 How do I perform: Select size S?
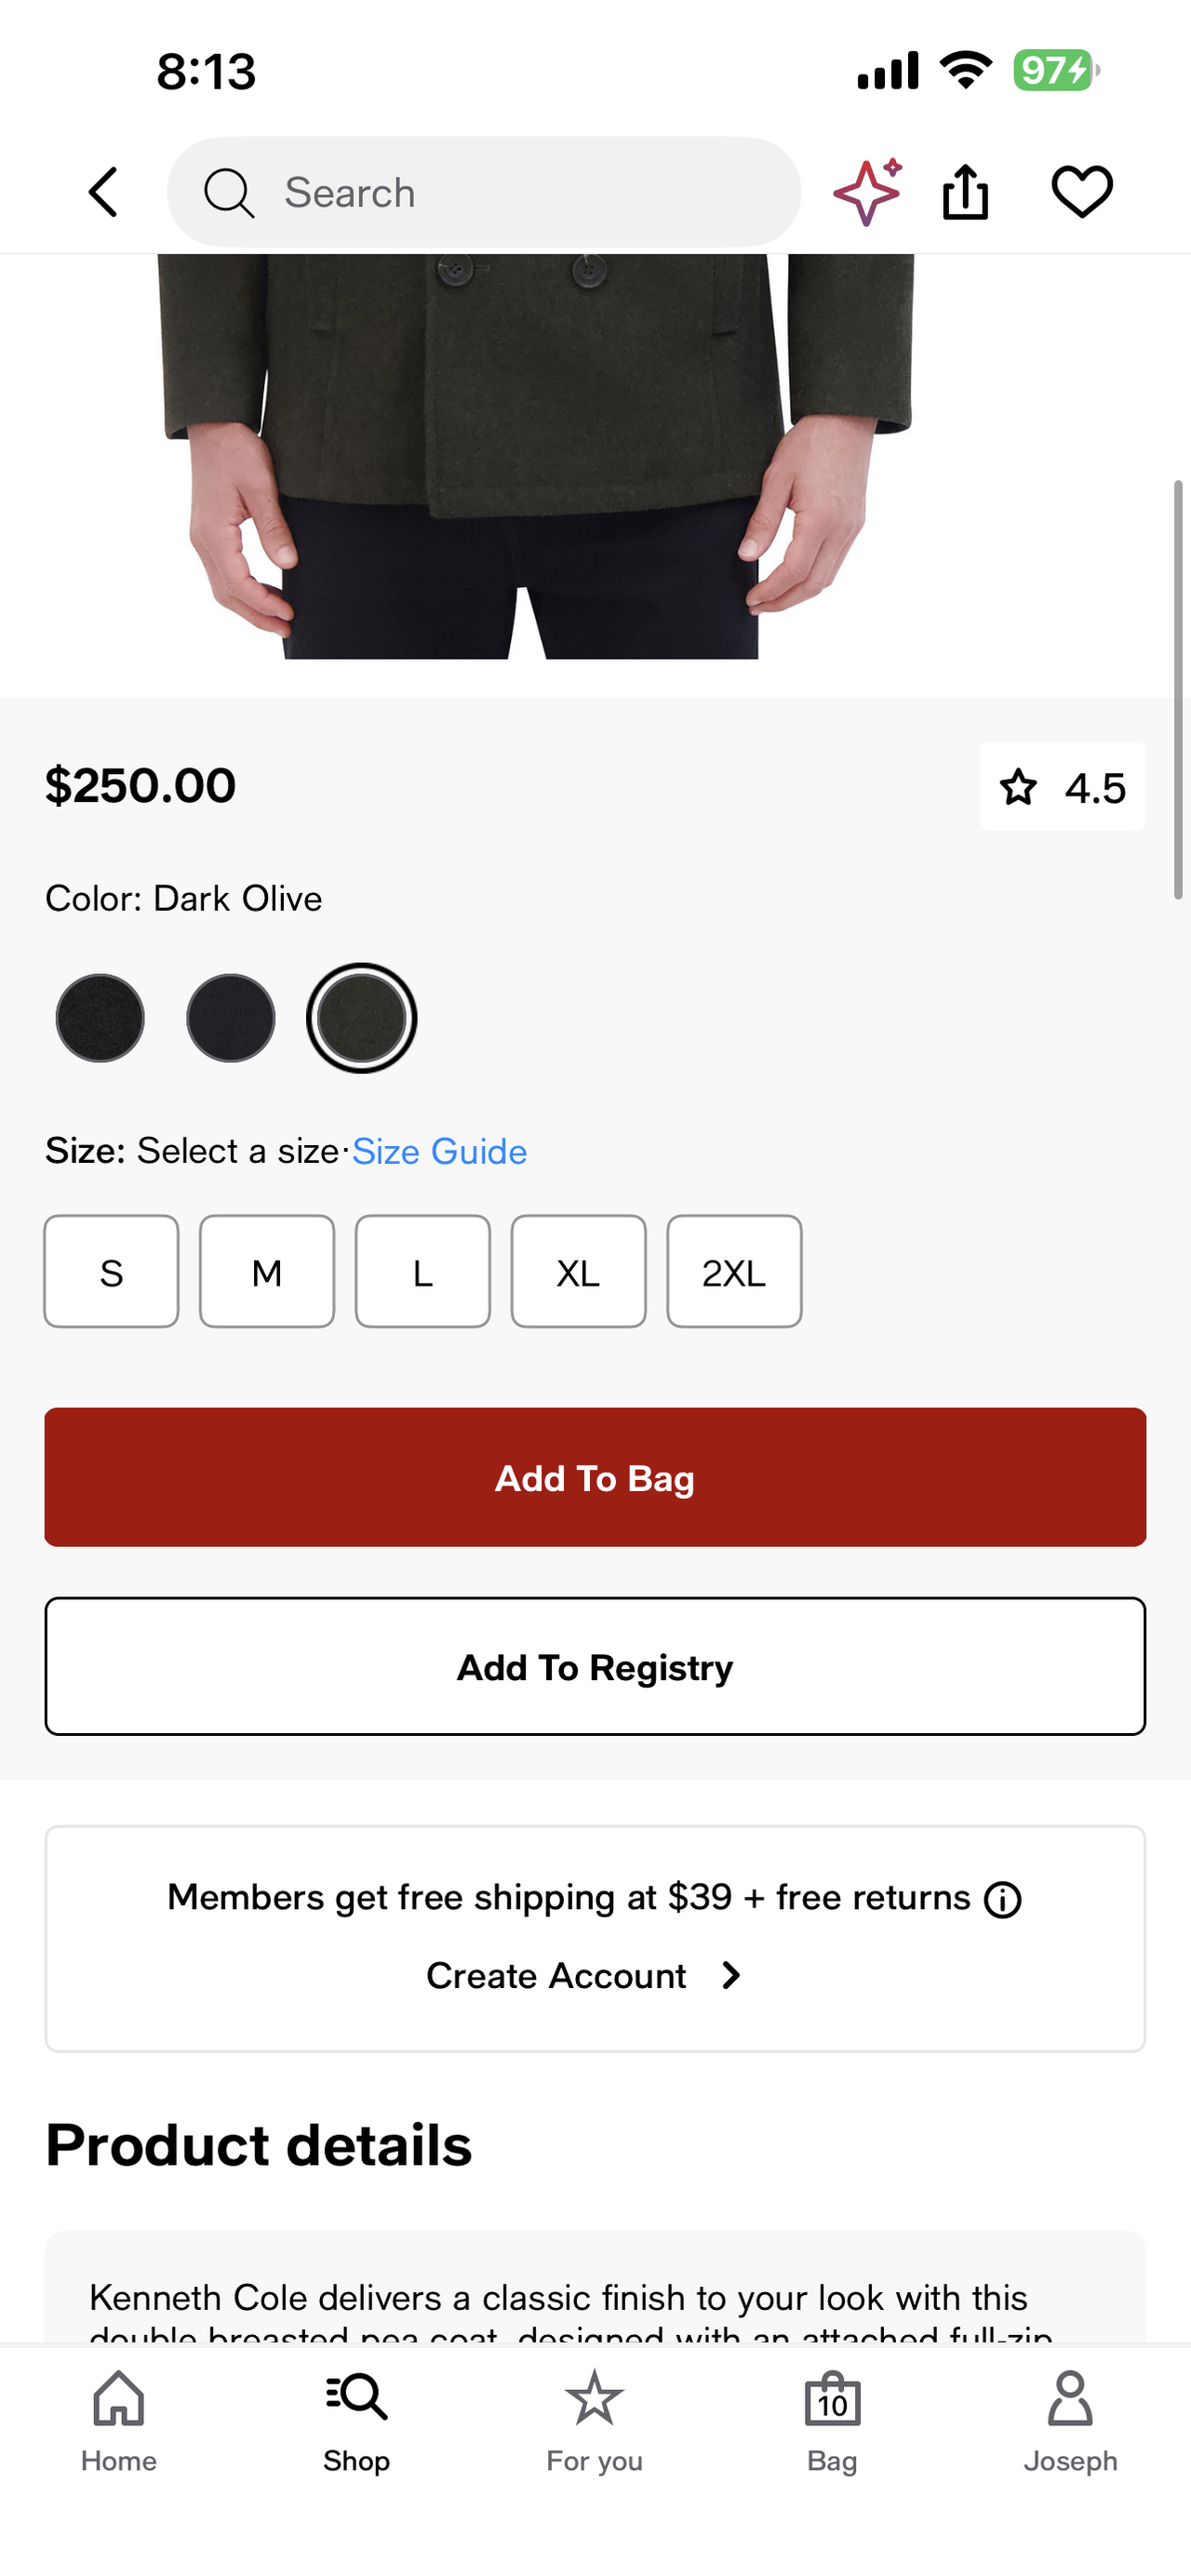[x=111, y=1272]
